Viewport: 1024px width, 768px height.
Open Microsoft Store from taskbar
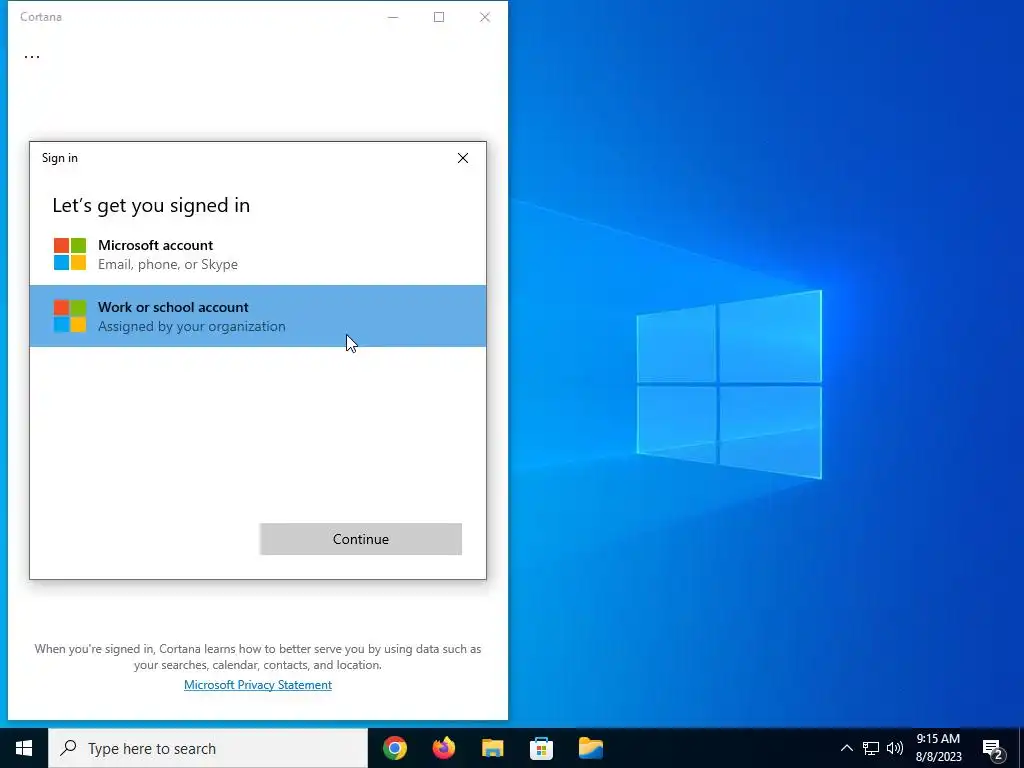tap(541, 748)
